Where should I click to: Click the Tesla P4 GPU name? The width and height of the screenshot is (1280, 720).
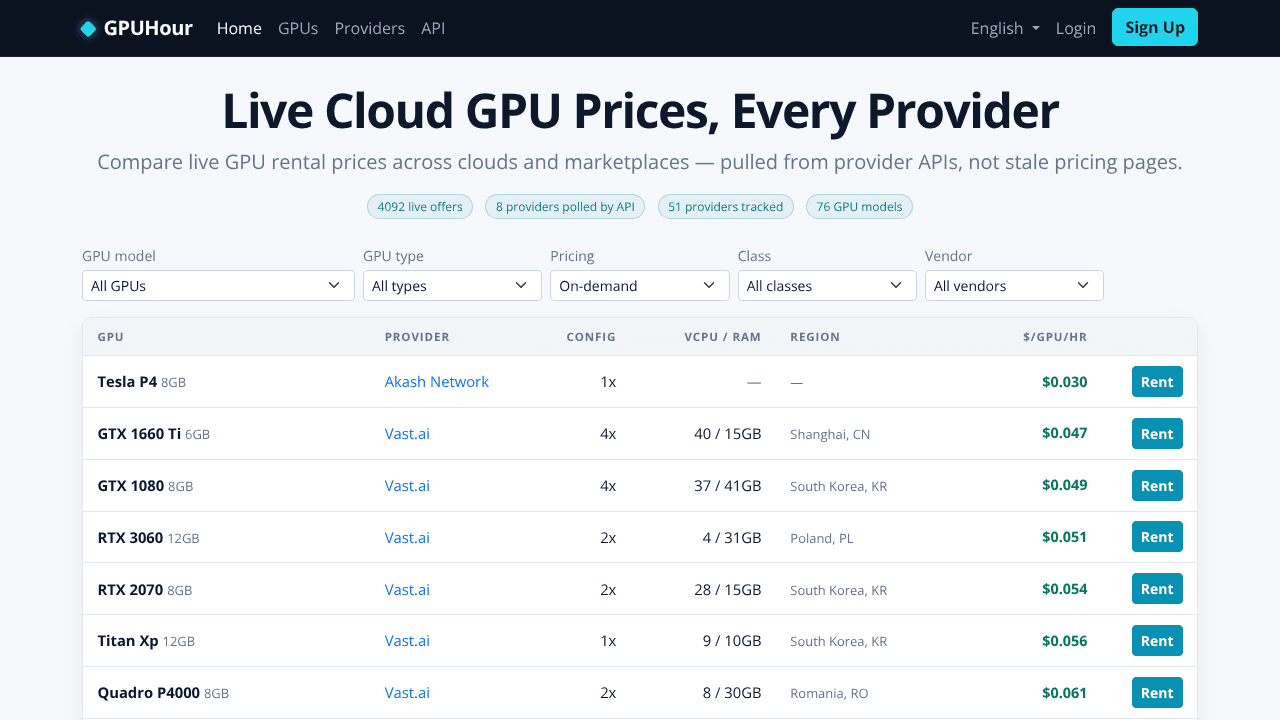point(127,382)
